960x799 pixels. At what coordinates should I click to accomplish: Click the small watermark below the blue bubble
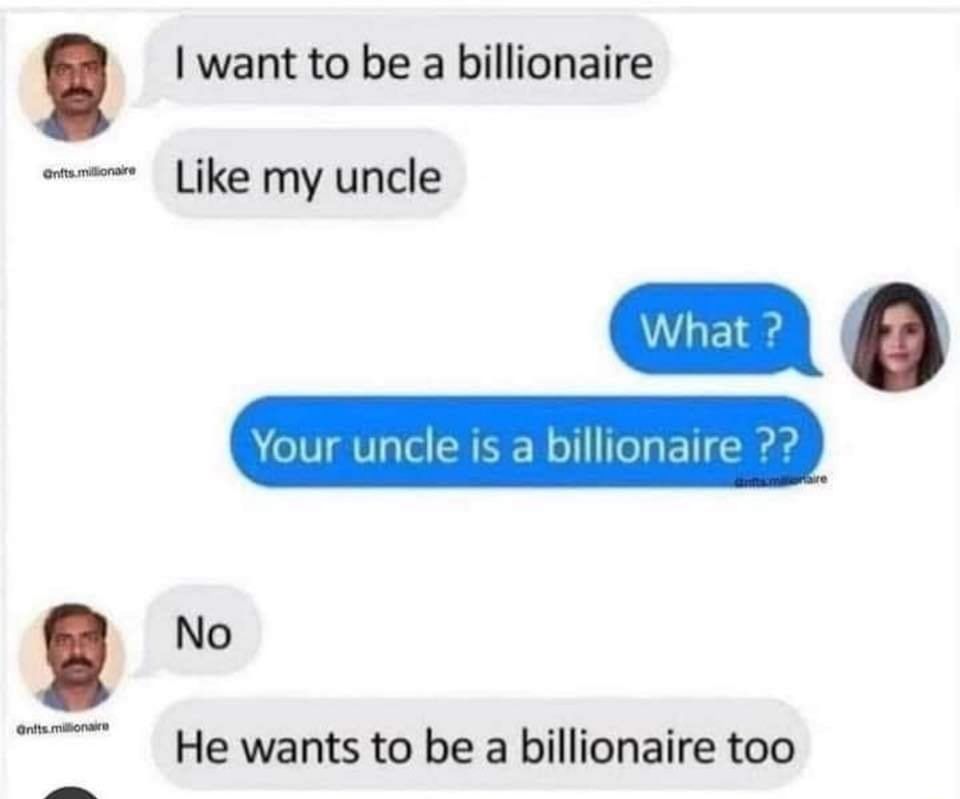pos(783,481)
